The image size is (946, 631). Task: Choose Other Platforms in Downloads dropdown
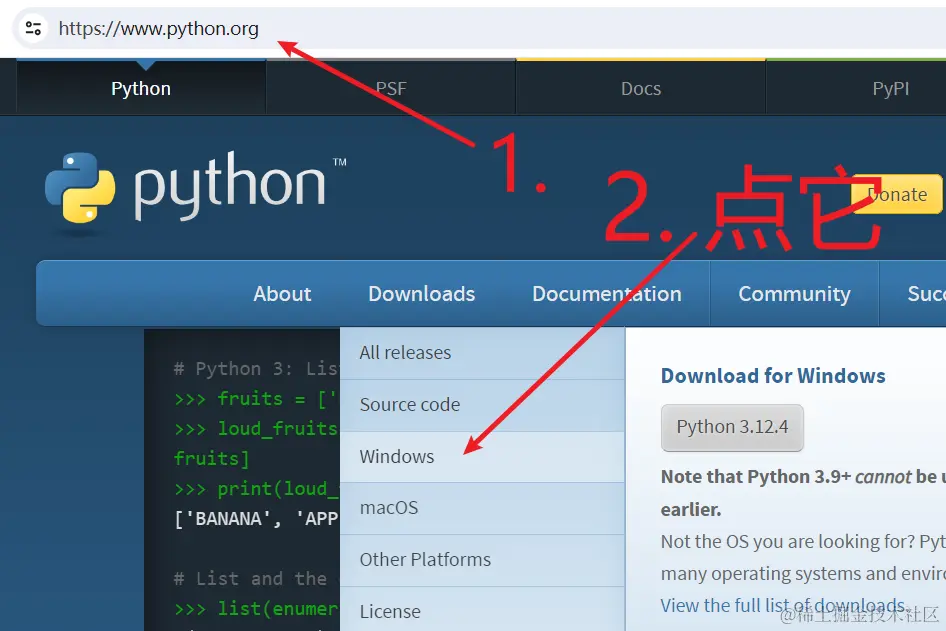click(x=483, y=560)
